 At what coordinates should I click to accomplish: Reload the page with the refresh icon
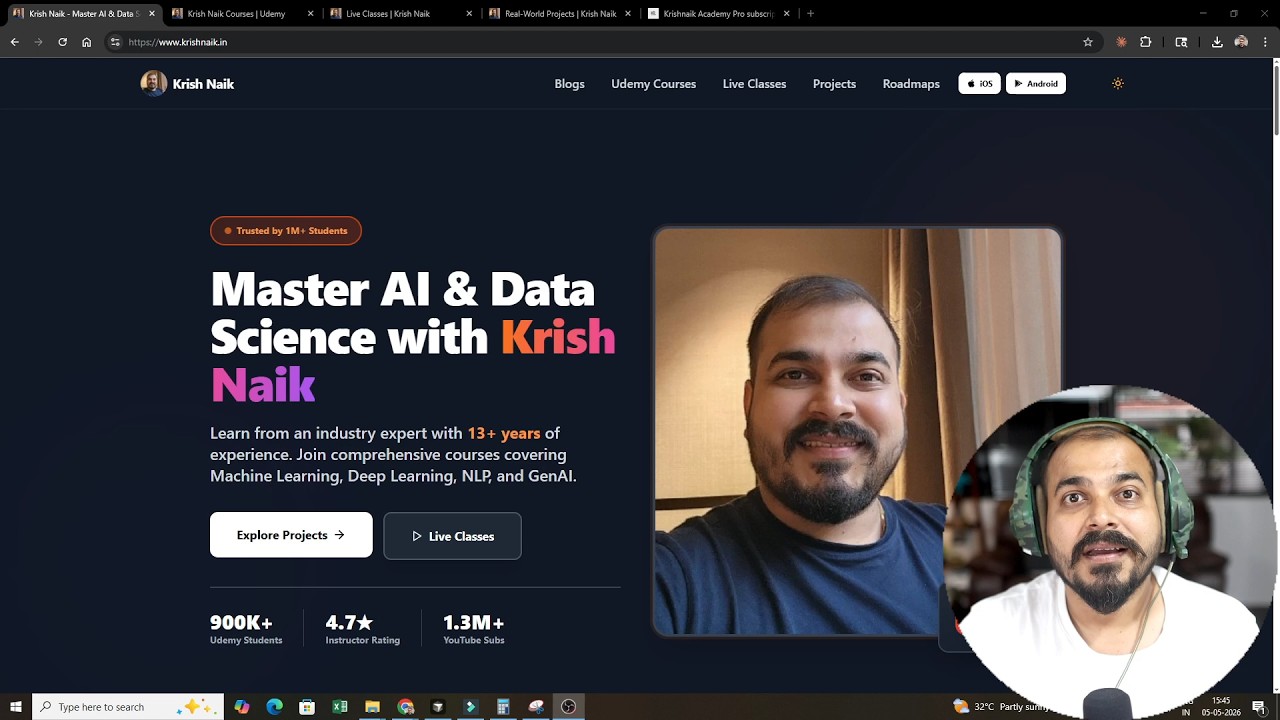[x=62, y=42]
